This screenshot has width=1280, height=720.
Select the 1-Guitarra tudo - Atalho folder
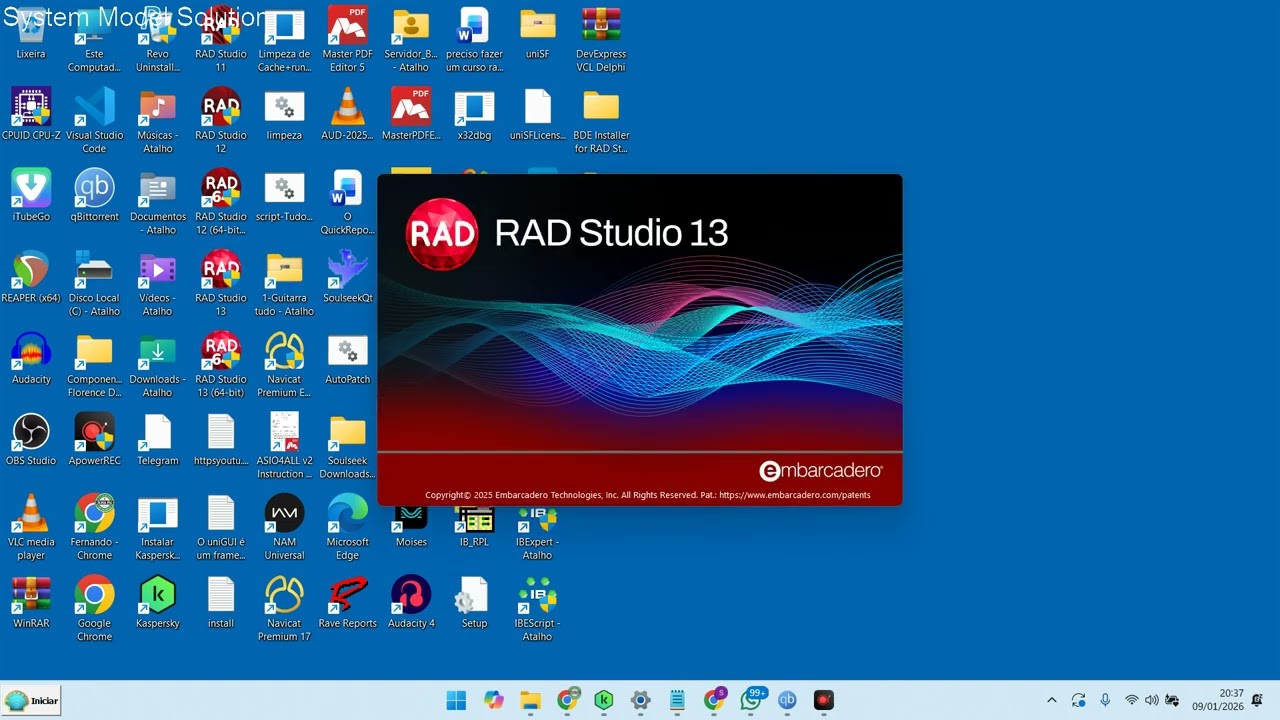[x=284, y=283]
